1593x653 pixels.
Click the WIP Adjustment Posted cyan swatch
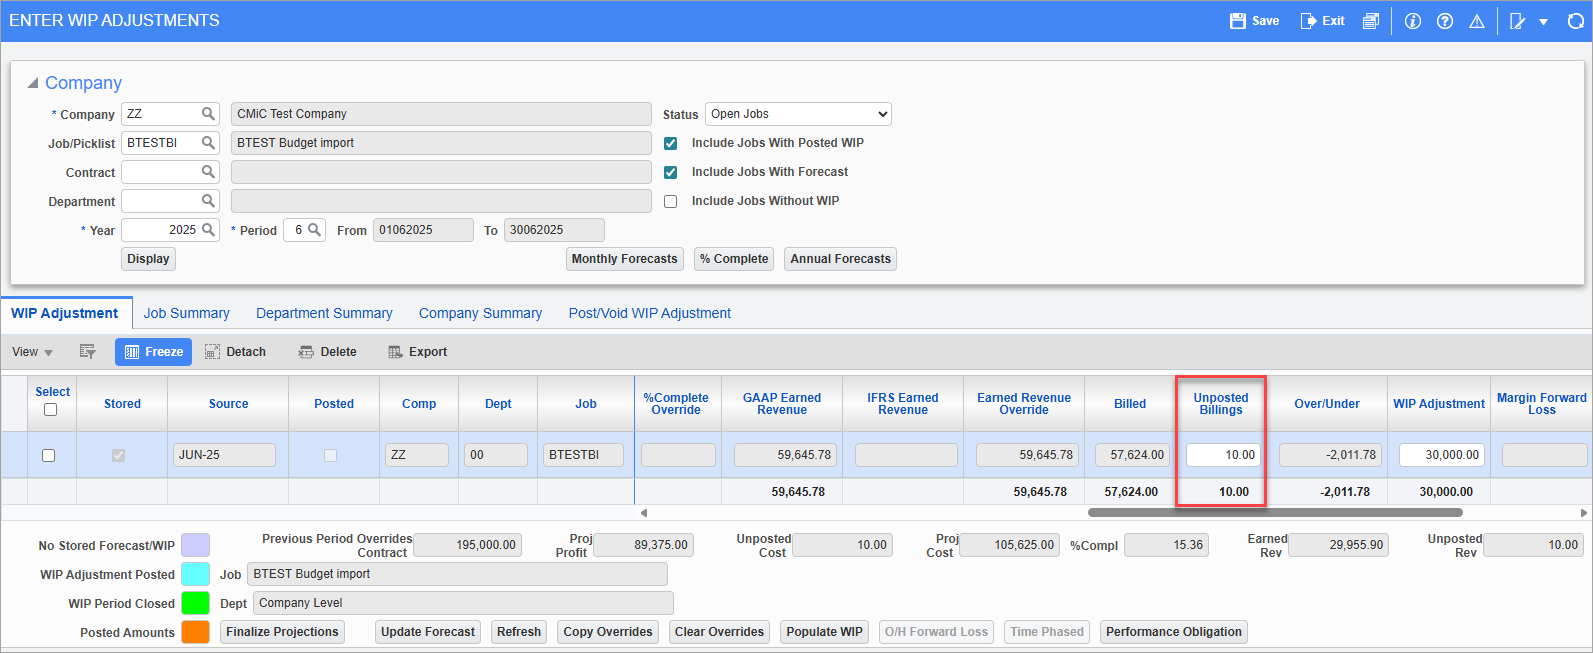[195, 574]
